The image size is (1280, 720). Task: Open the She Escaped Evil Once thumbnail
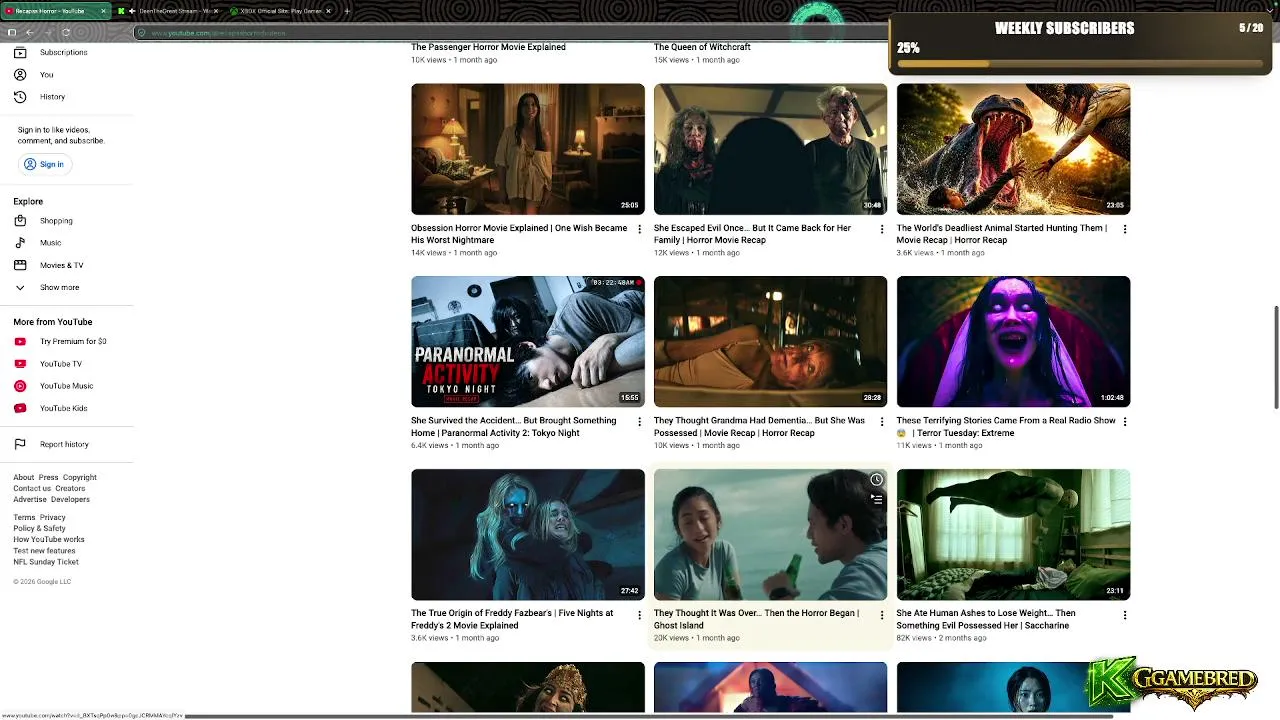click(x=770, y=149)
